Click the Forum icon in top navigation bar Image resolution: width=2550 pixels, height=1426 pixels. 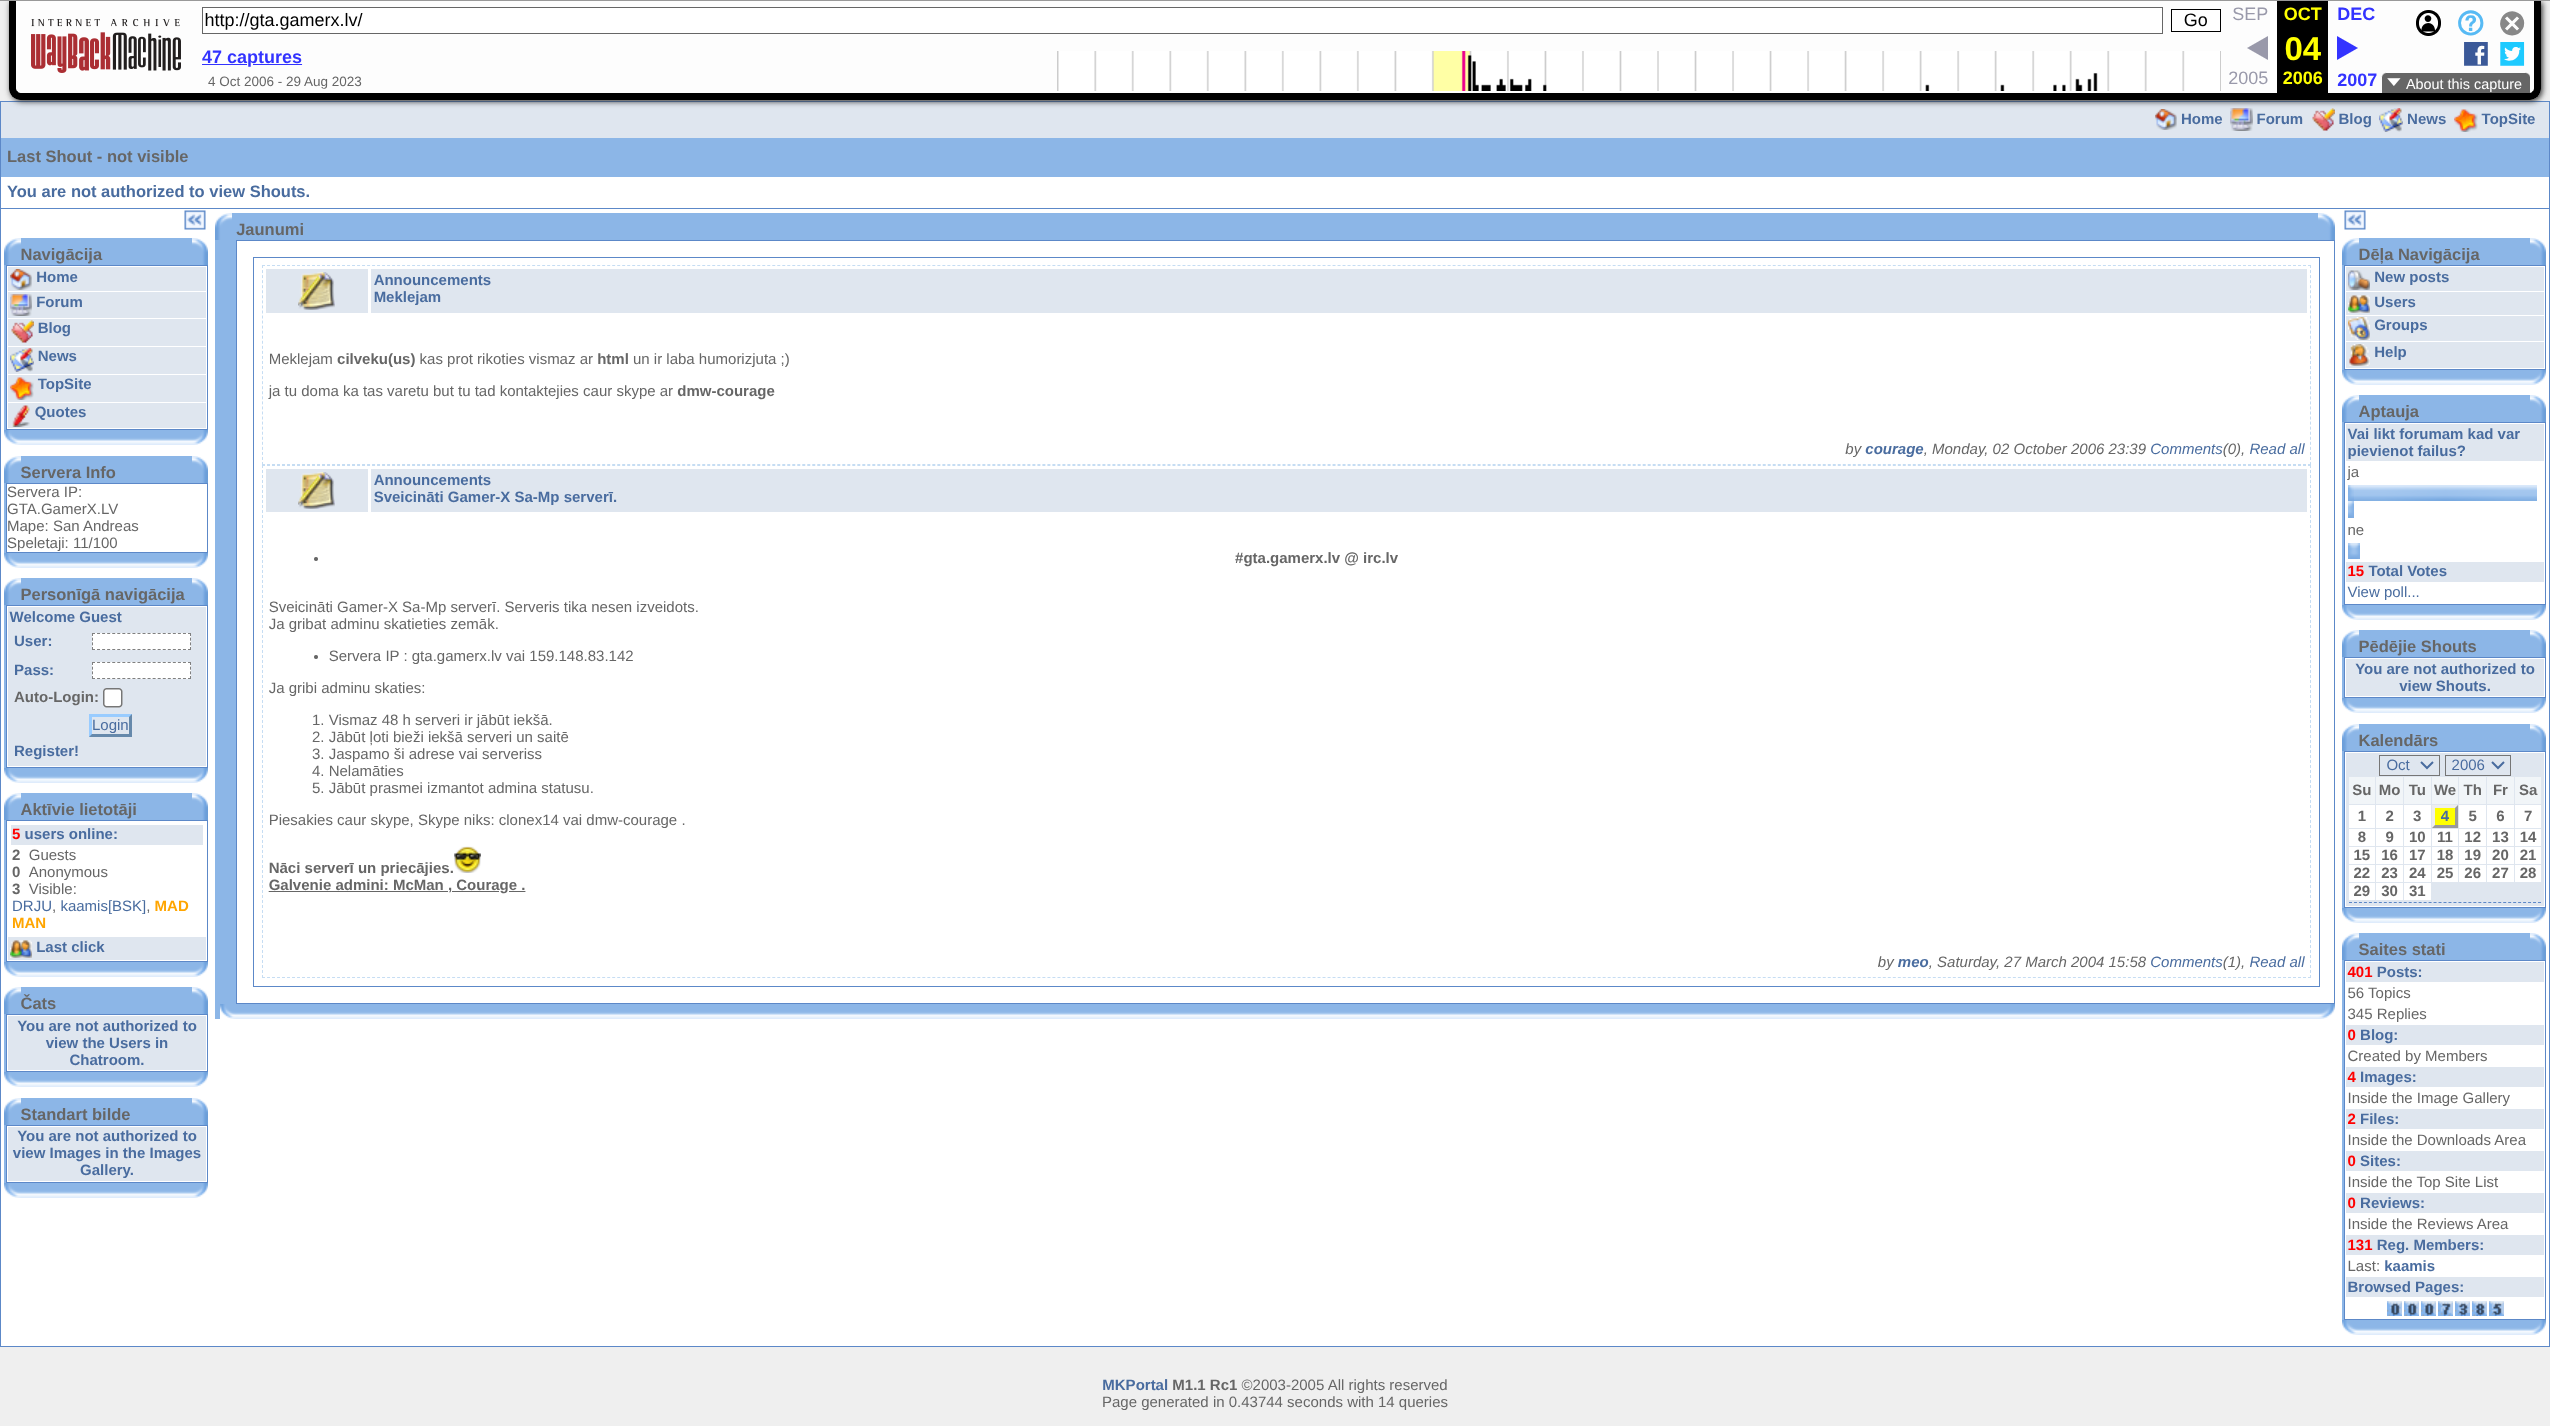click(2241, 120)
